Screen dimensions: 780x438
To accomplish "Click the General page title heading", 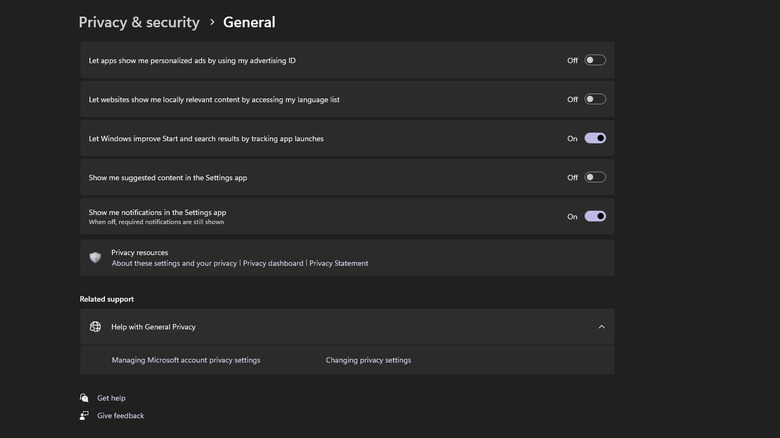I will pyautogui.click(x=249, y=22).
